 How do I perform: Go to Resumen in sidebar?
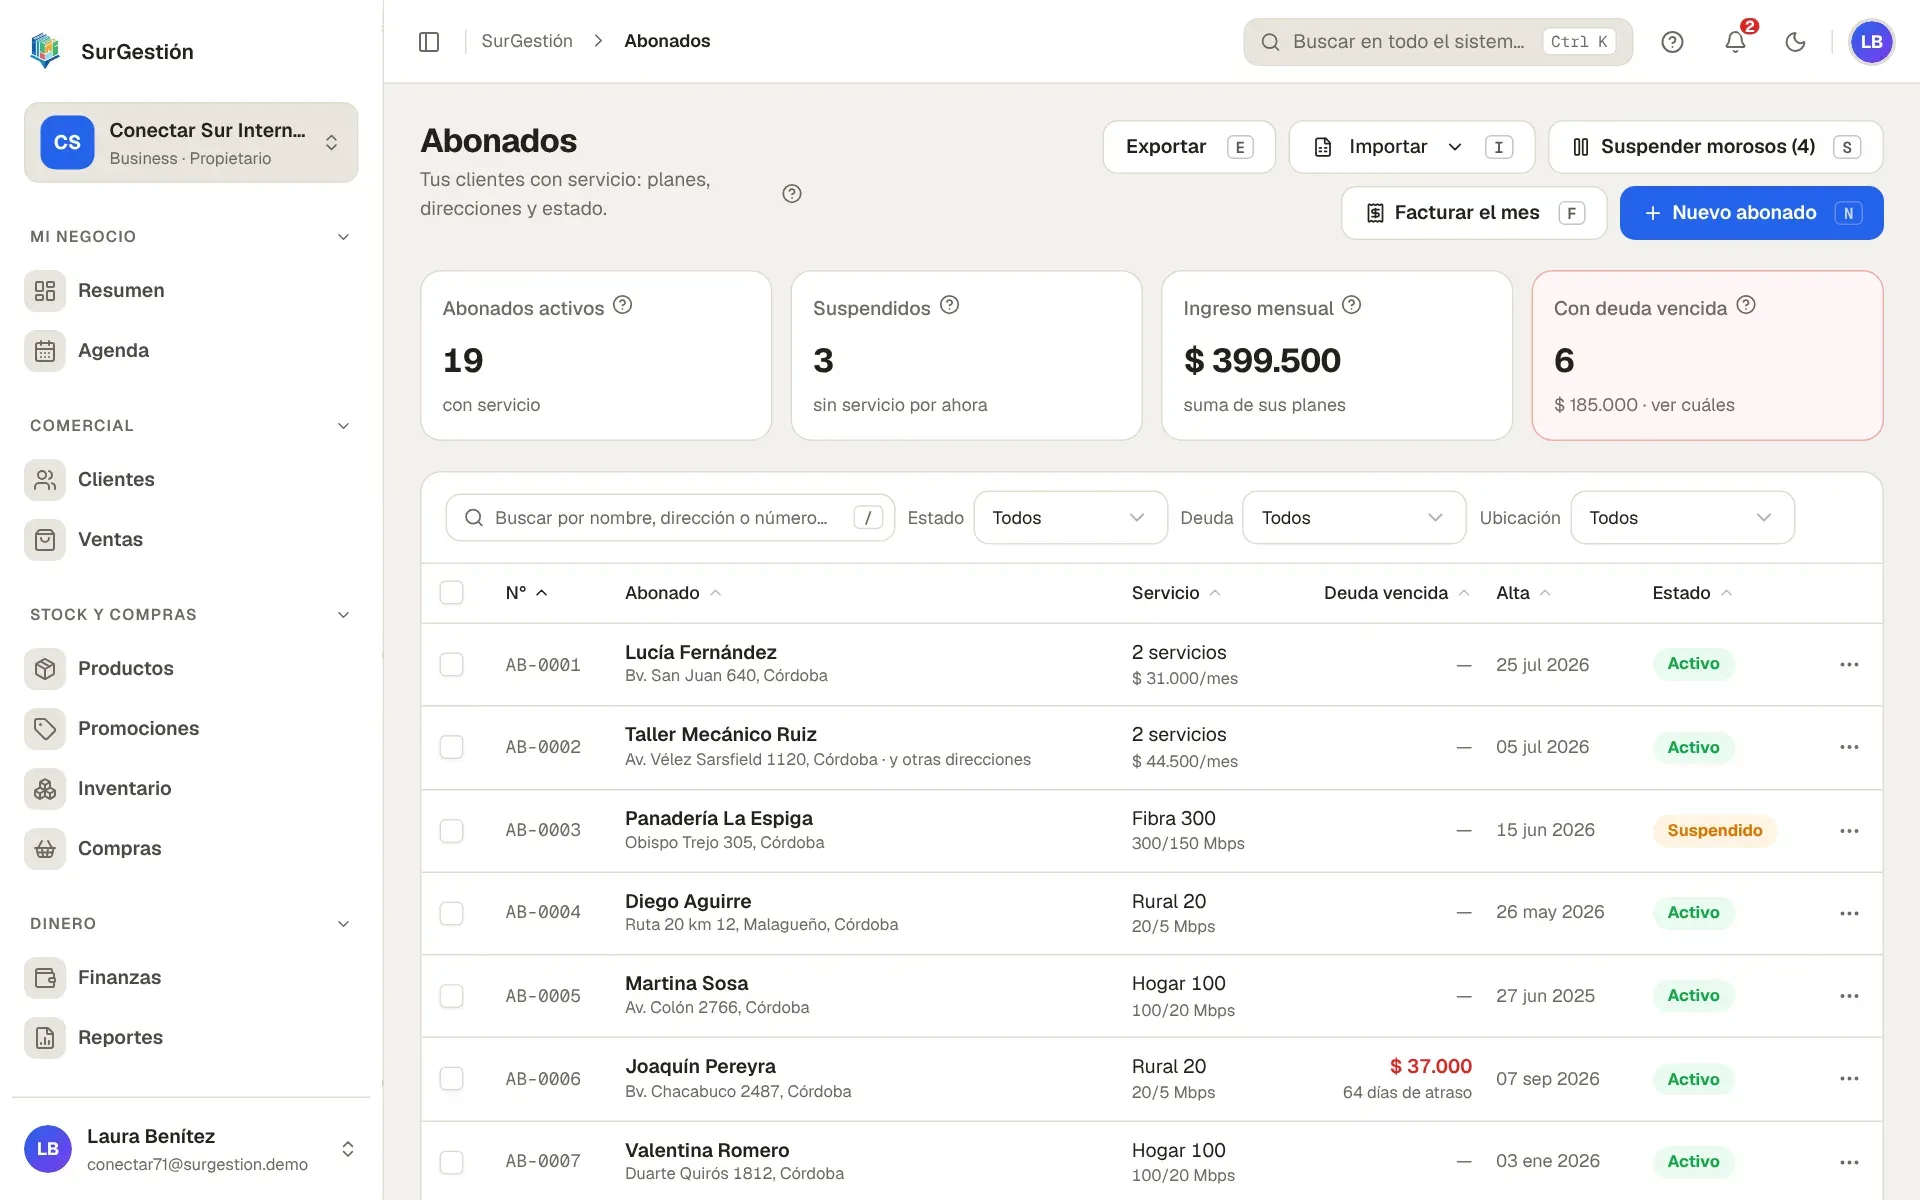pos(191,291)
